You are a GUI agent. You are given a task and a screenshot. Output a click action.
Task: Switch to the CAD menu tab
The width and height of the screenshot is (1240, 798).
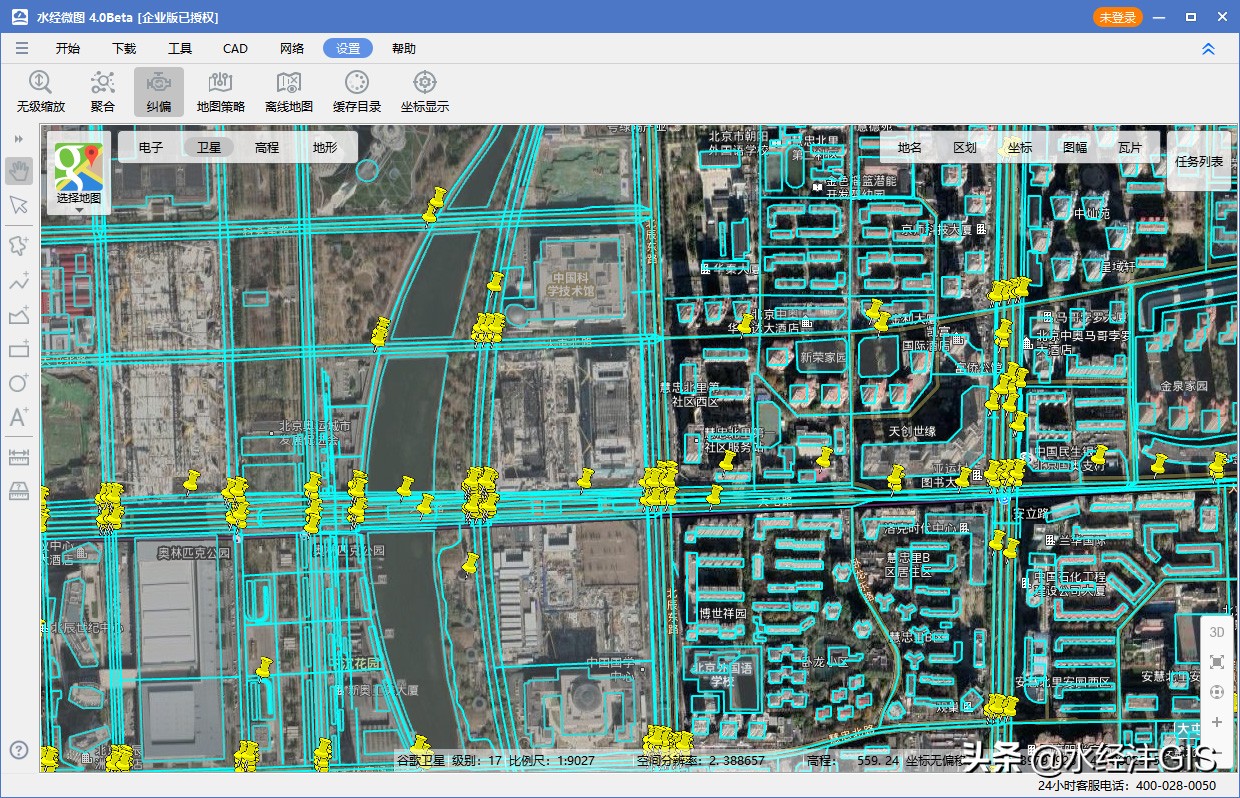click(x=235, y=49)
